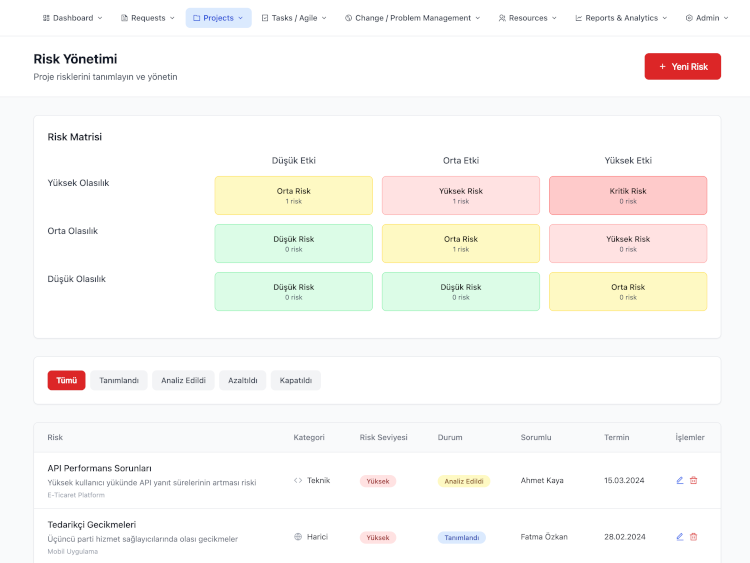Click the Dashboard grid icon in navigation
The width and height of the screenshot is (750, 563).
pyautogui.click(x=46, y=18)
